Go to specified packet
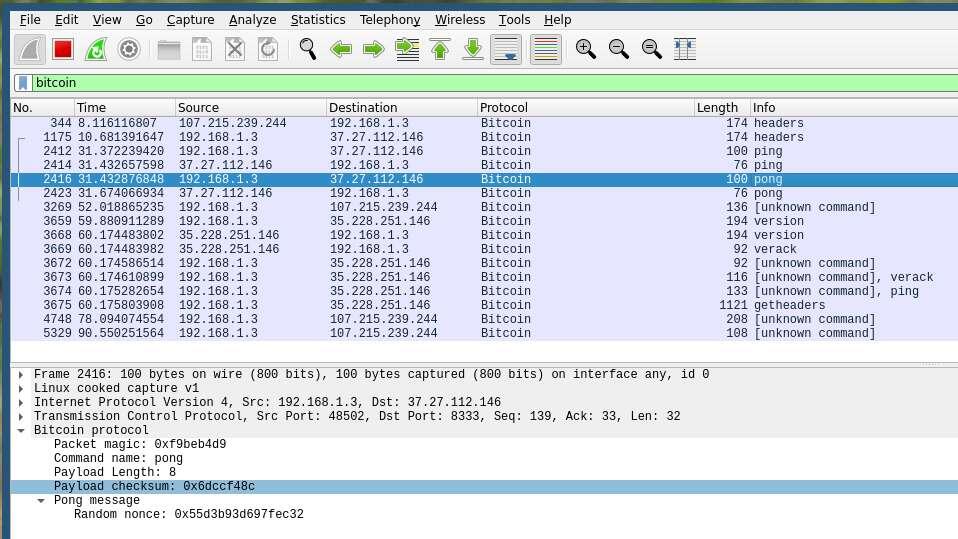Image resolution: width=958 pixels, height=539 pixels. pyautogui.click(x=407, y=50)
